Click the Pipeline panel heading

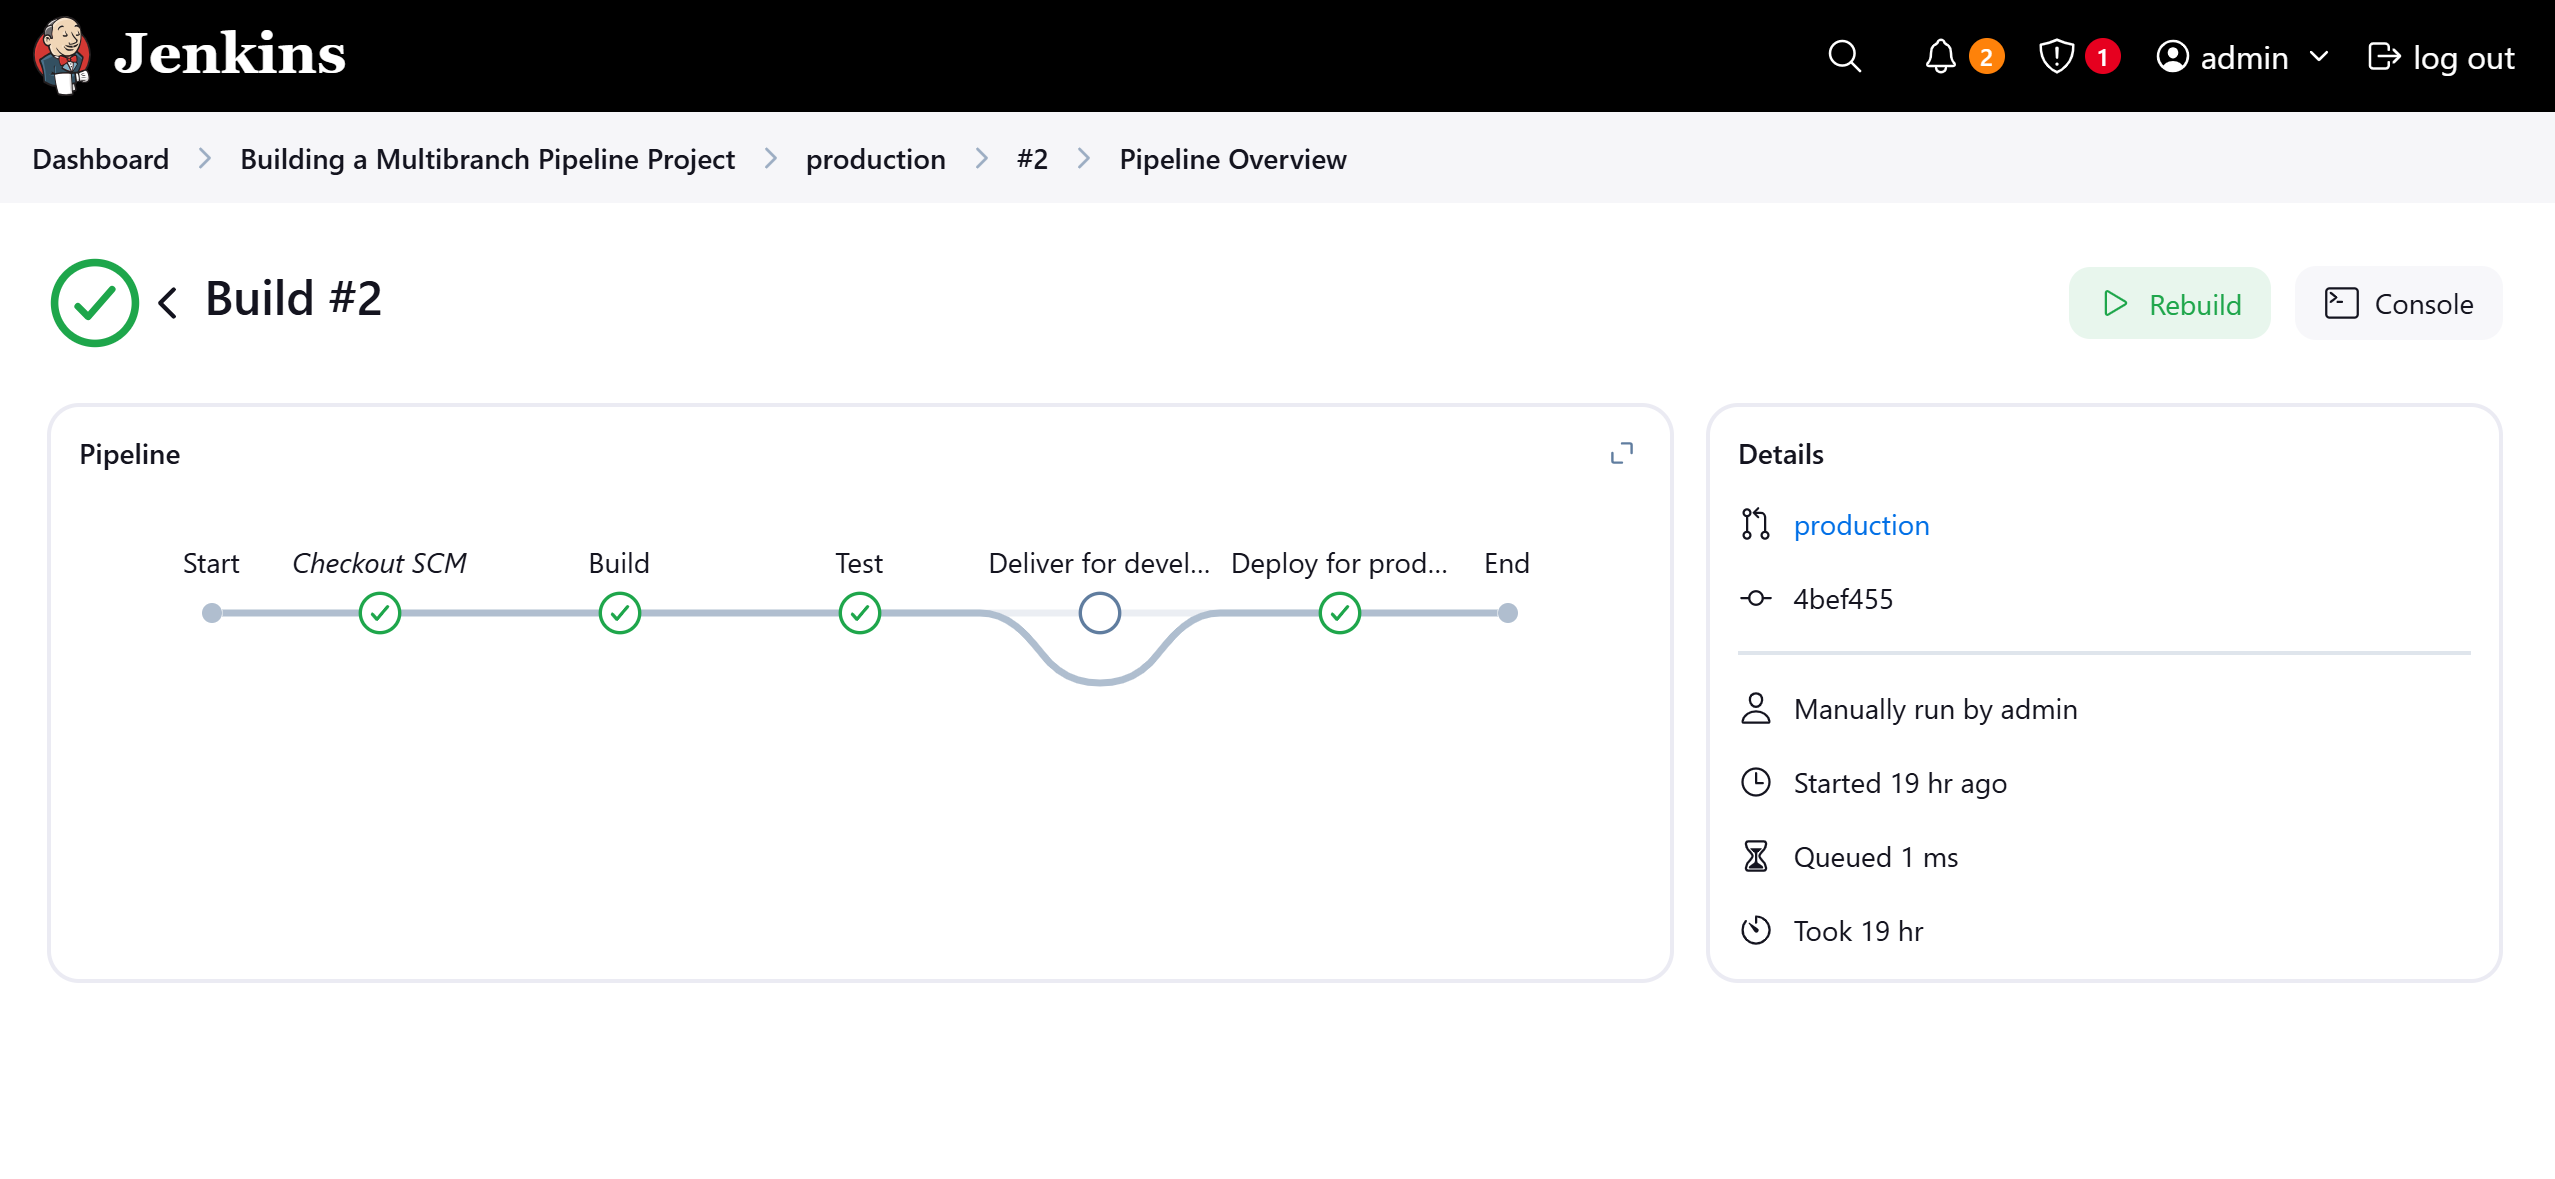(129, 454)
